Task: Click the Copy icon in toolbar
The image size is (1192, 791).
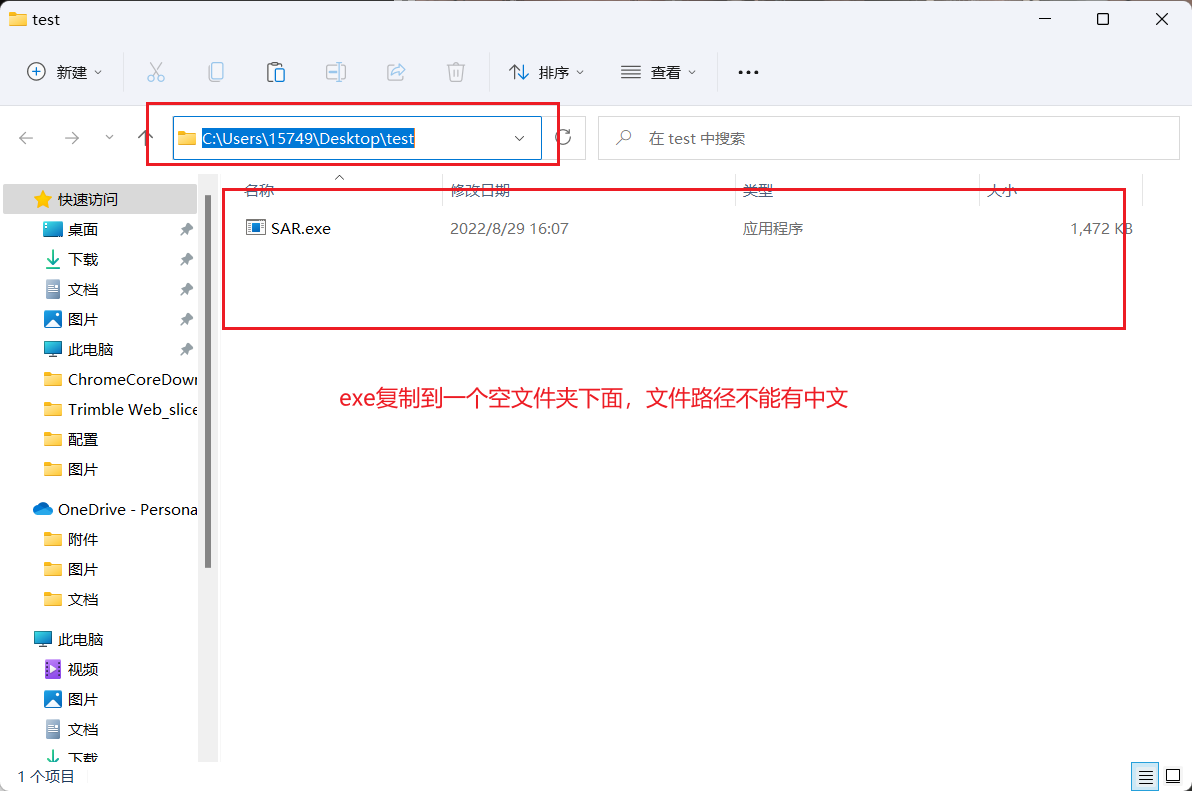Action: 216,72
